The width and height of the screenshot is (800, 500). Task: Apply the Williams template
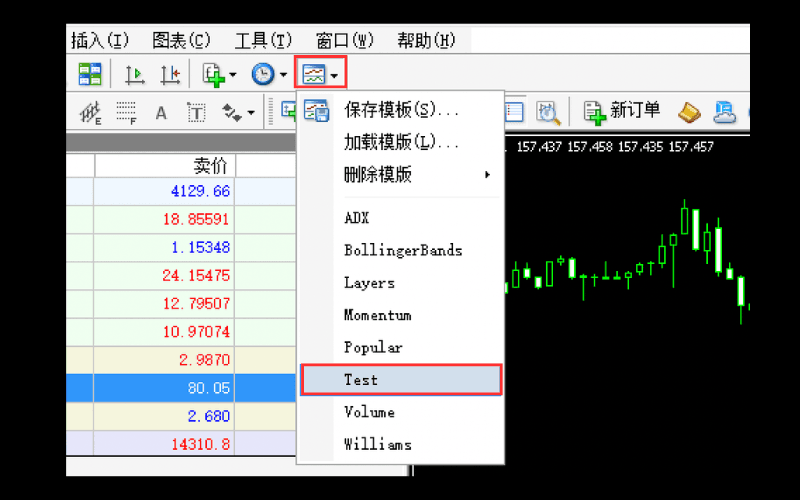click(401, 444)
